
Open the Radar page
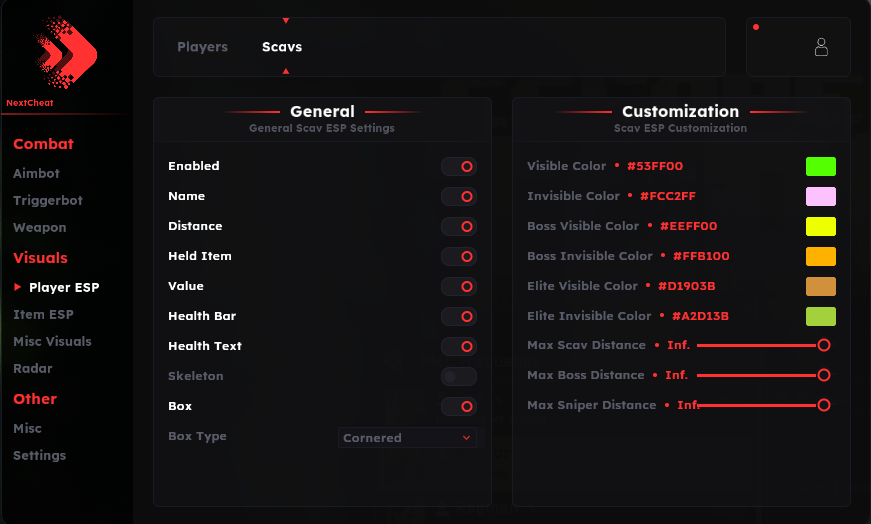[33, 368]
